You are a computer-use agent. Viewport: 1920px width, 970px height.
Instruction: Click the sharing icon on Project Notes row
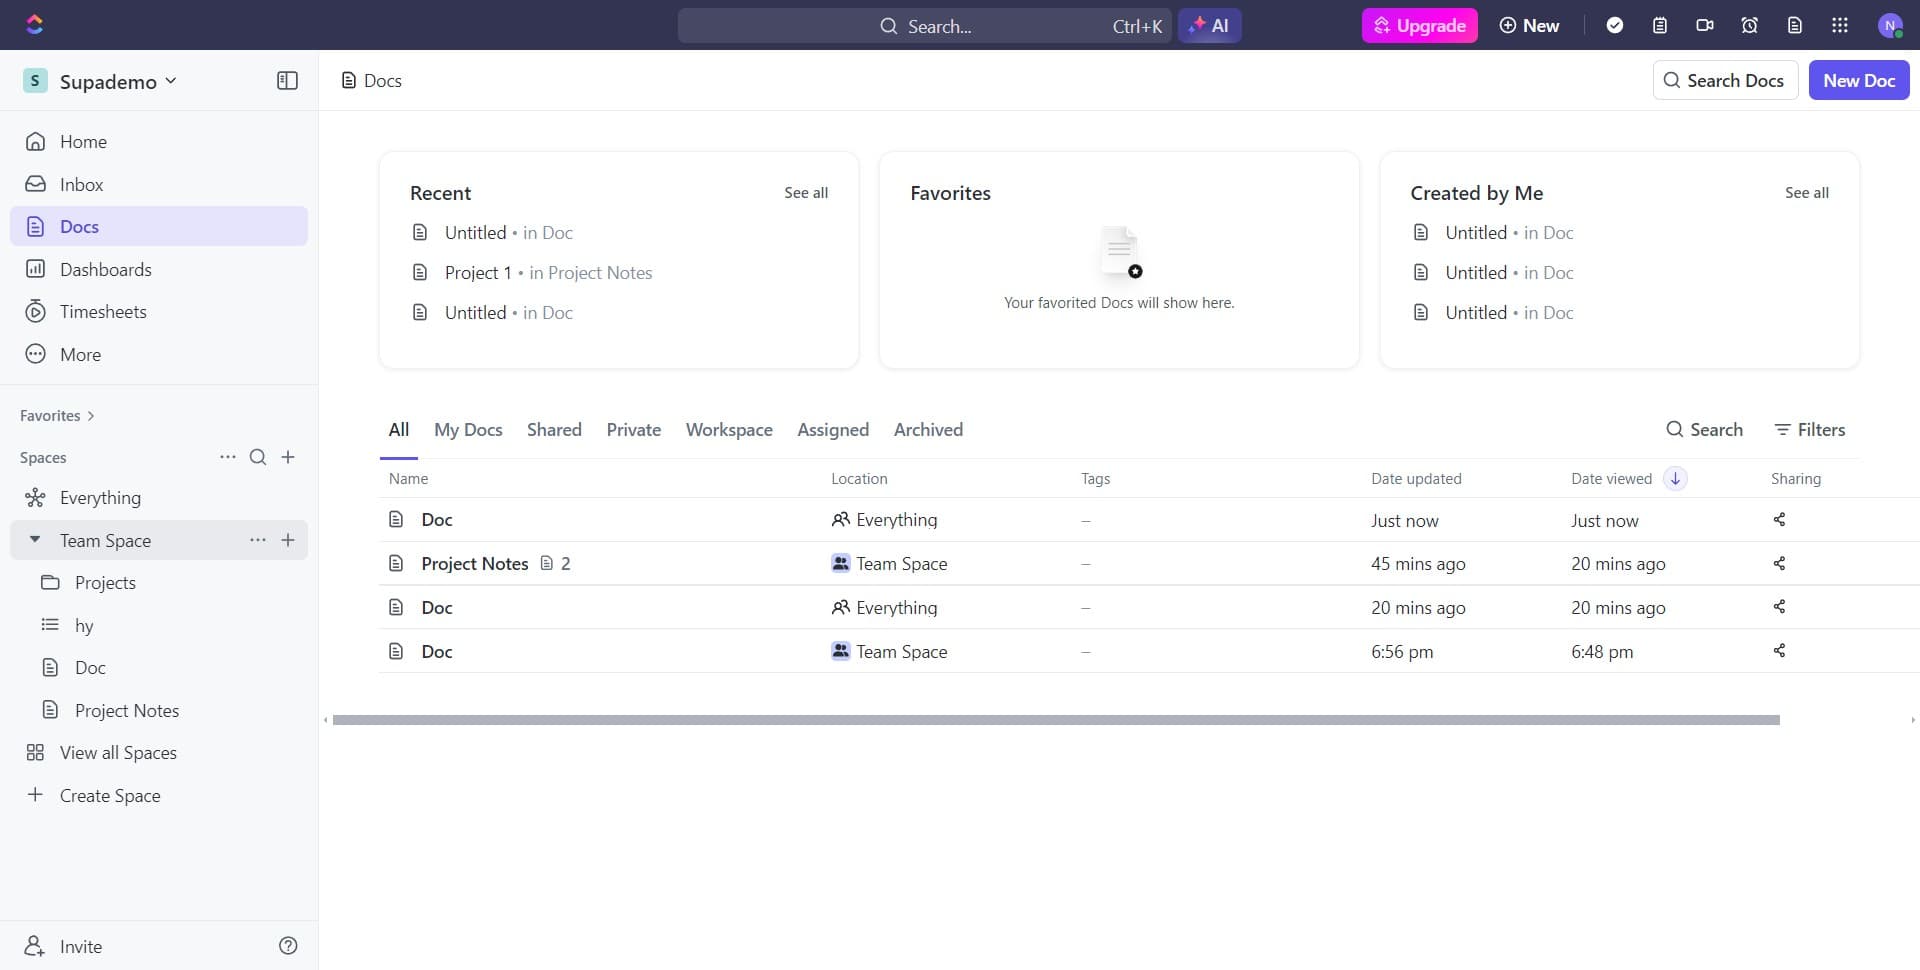[1778, 563]
